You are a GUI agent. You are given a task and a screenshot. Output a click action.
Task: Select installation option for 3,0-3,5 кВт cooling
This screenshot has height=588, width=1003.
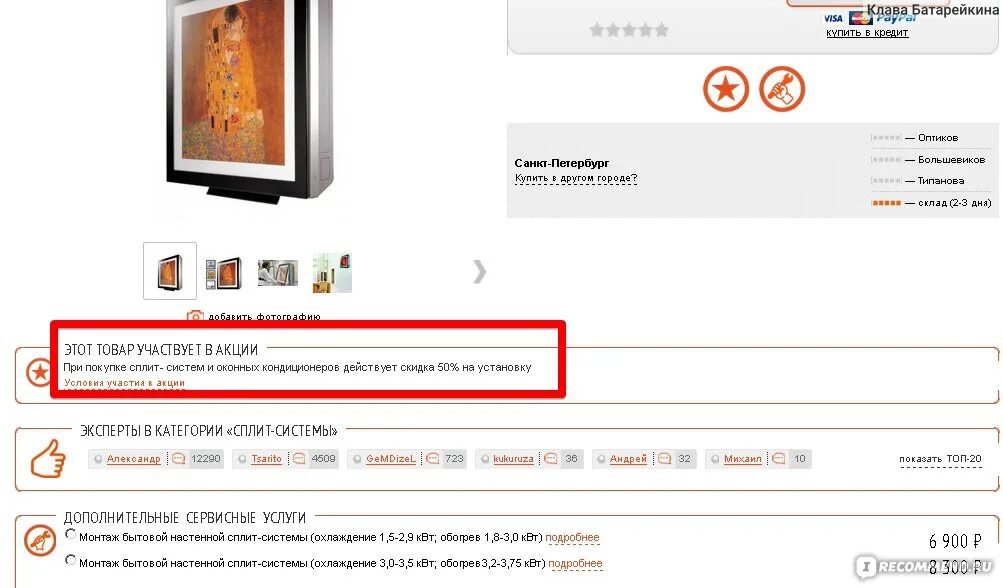pos(70,560)
